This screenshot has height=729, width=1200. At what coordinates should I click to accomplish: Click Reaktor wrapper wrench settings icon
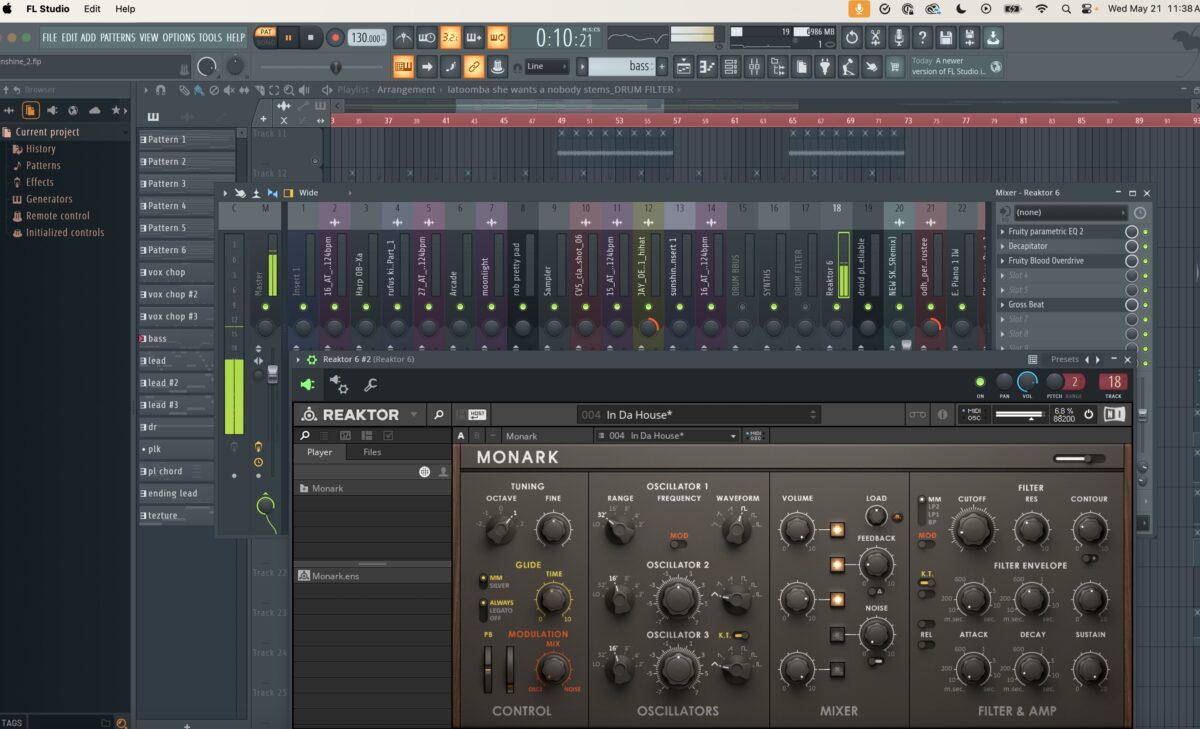pyautogui.click(x=370, y=385)
